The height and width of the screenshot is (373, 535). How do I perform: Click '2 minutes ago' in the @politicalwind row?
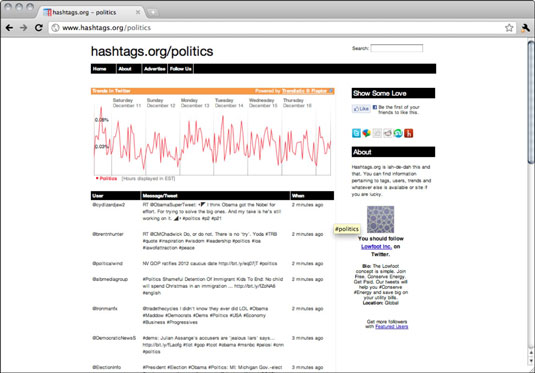[307, 263]
